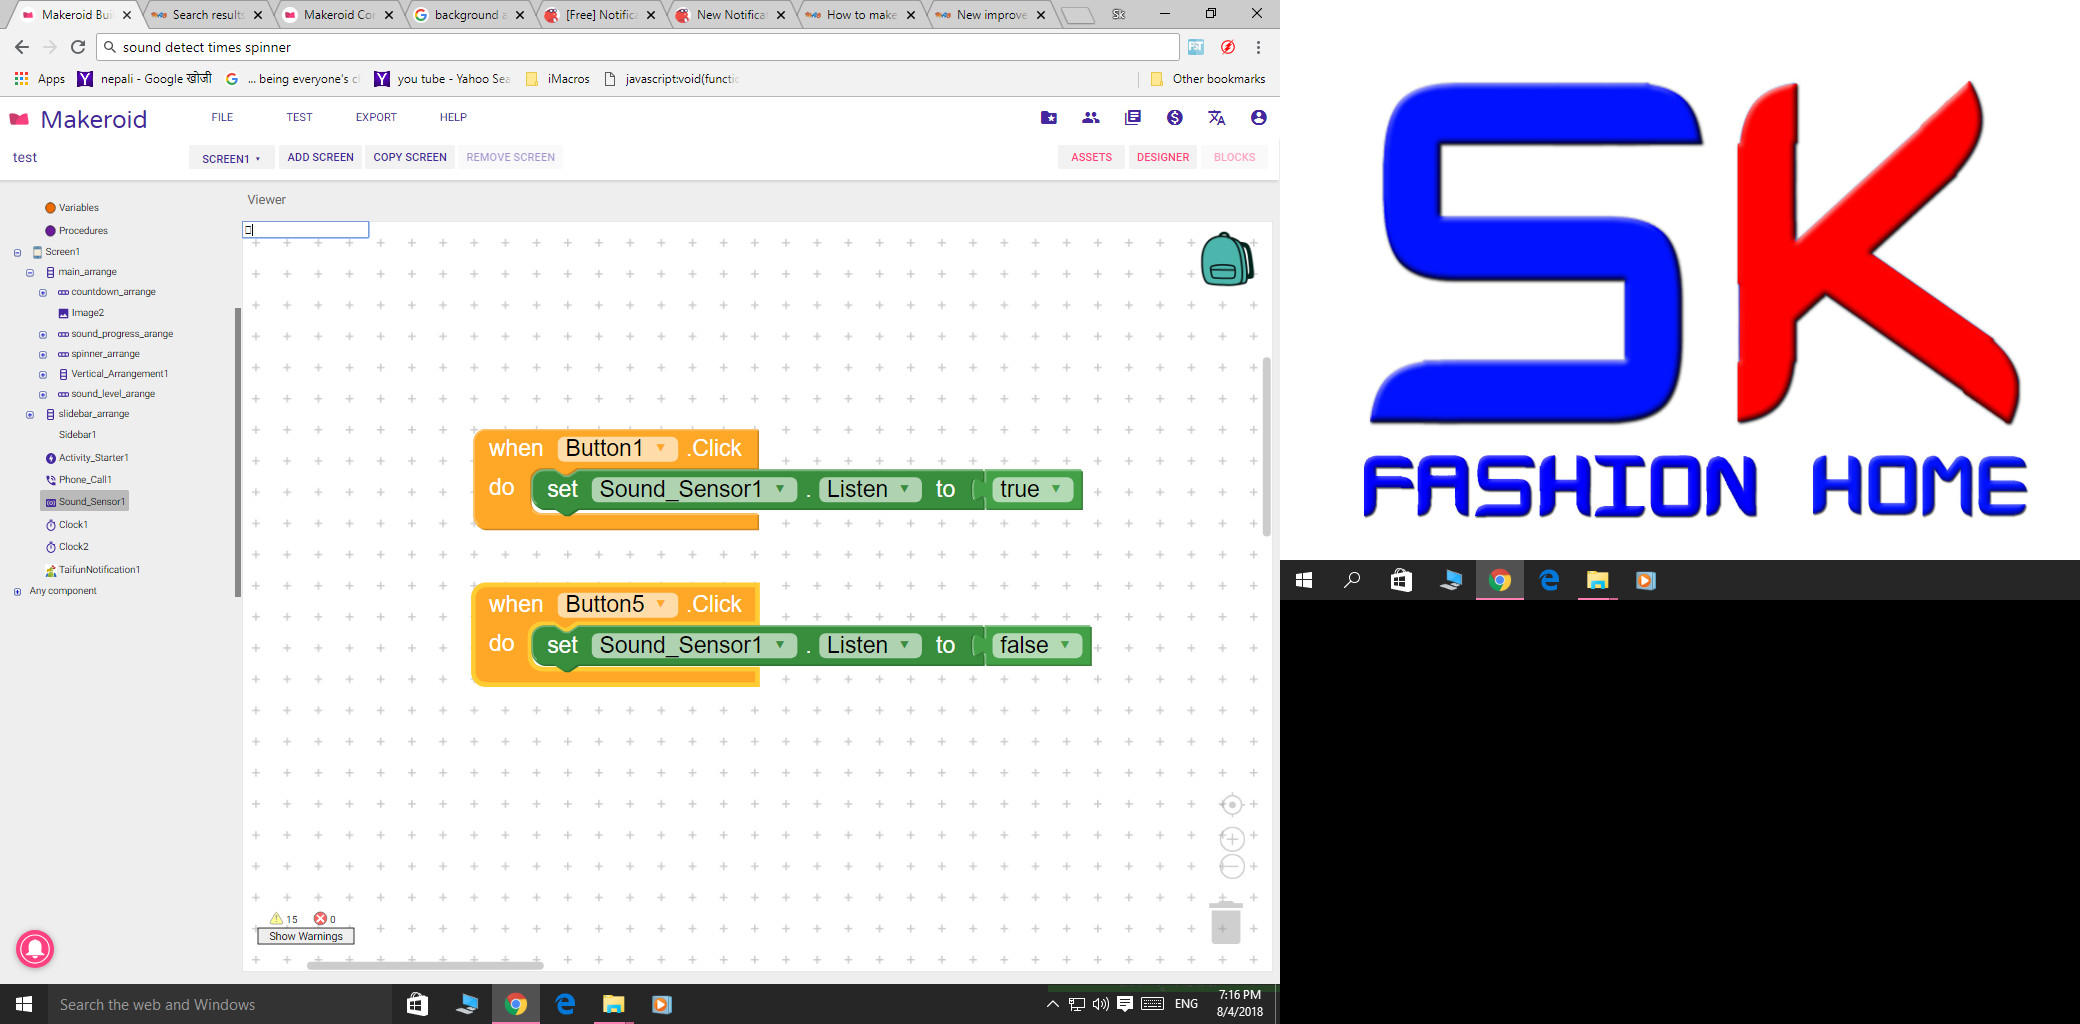
Task: Open Chrome from the bottom taskbar
Action: pyautogui.click(x=516, y=1004)
